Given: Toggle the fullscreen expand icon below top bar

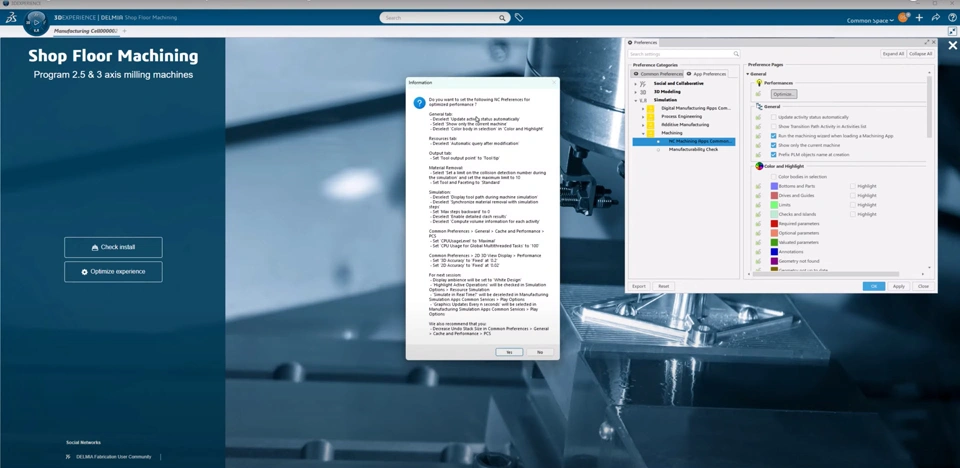Looking at the screenshot, I should point(952,31).
